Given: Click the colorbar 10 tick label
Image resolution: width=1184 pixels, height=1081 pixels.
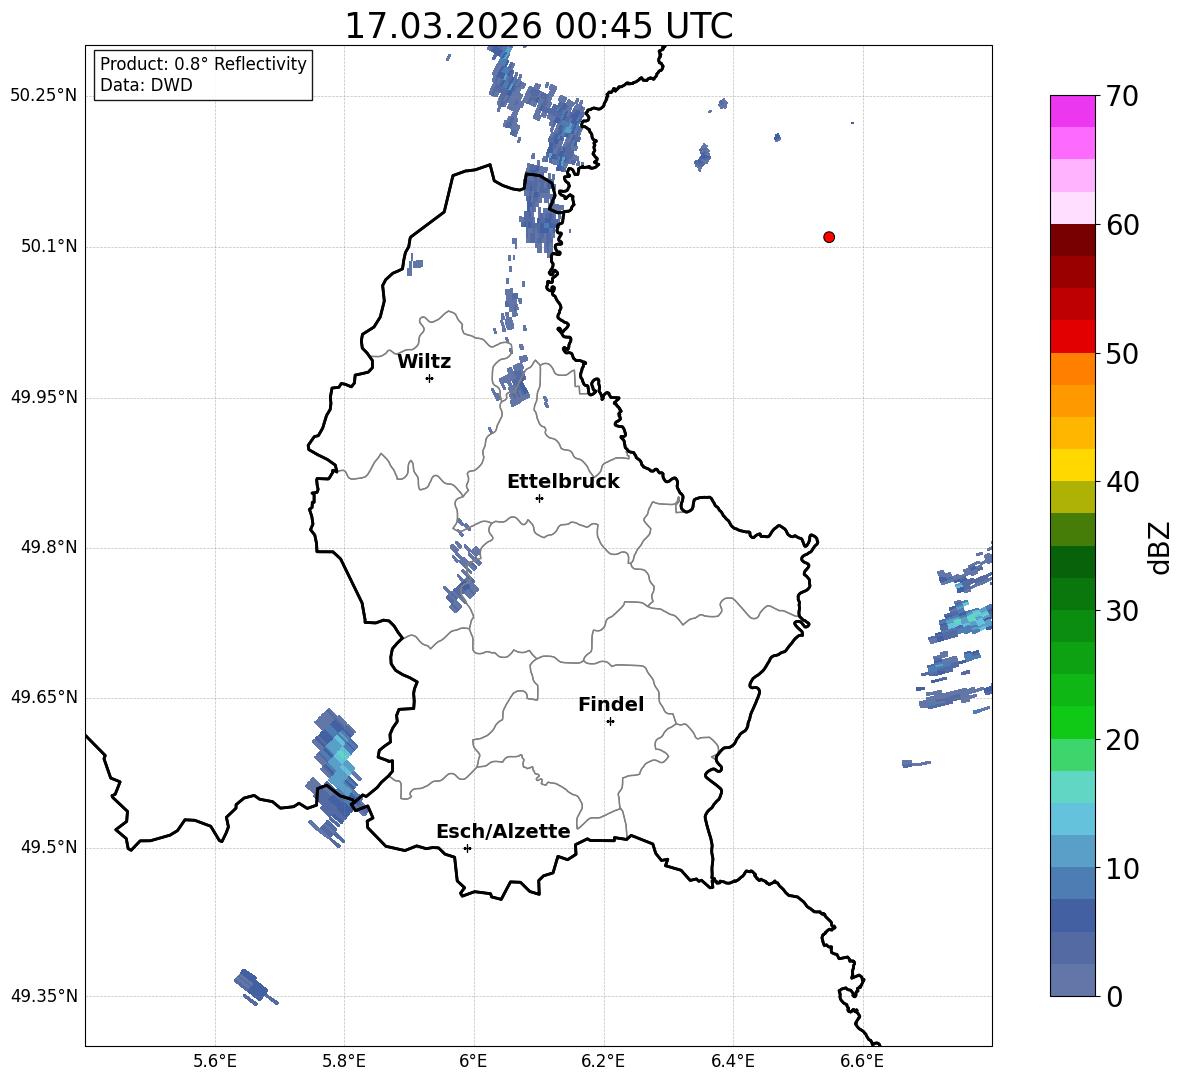Looking at the screenshot, I should pos(1122,868).
